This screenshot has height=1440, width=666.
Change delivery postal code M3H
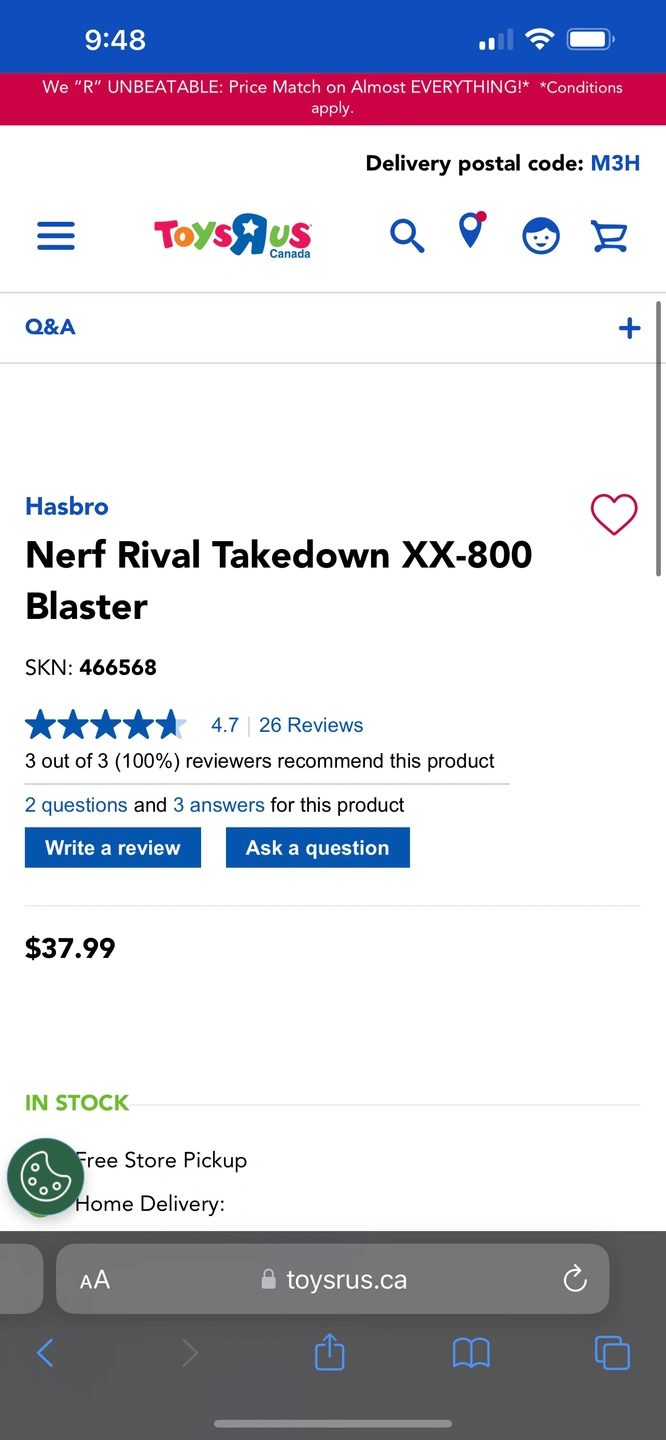click(x=615, y=163)
